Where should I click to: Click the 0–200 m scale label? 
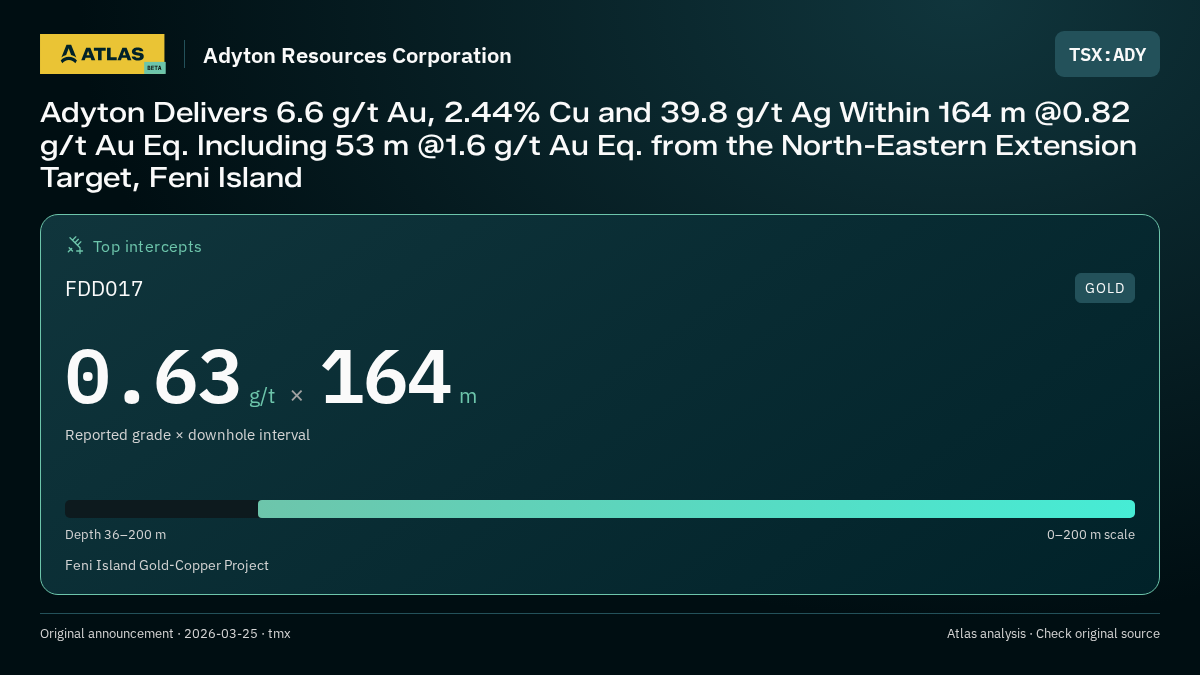click(1091, 534)
